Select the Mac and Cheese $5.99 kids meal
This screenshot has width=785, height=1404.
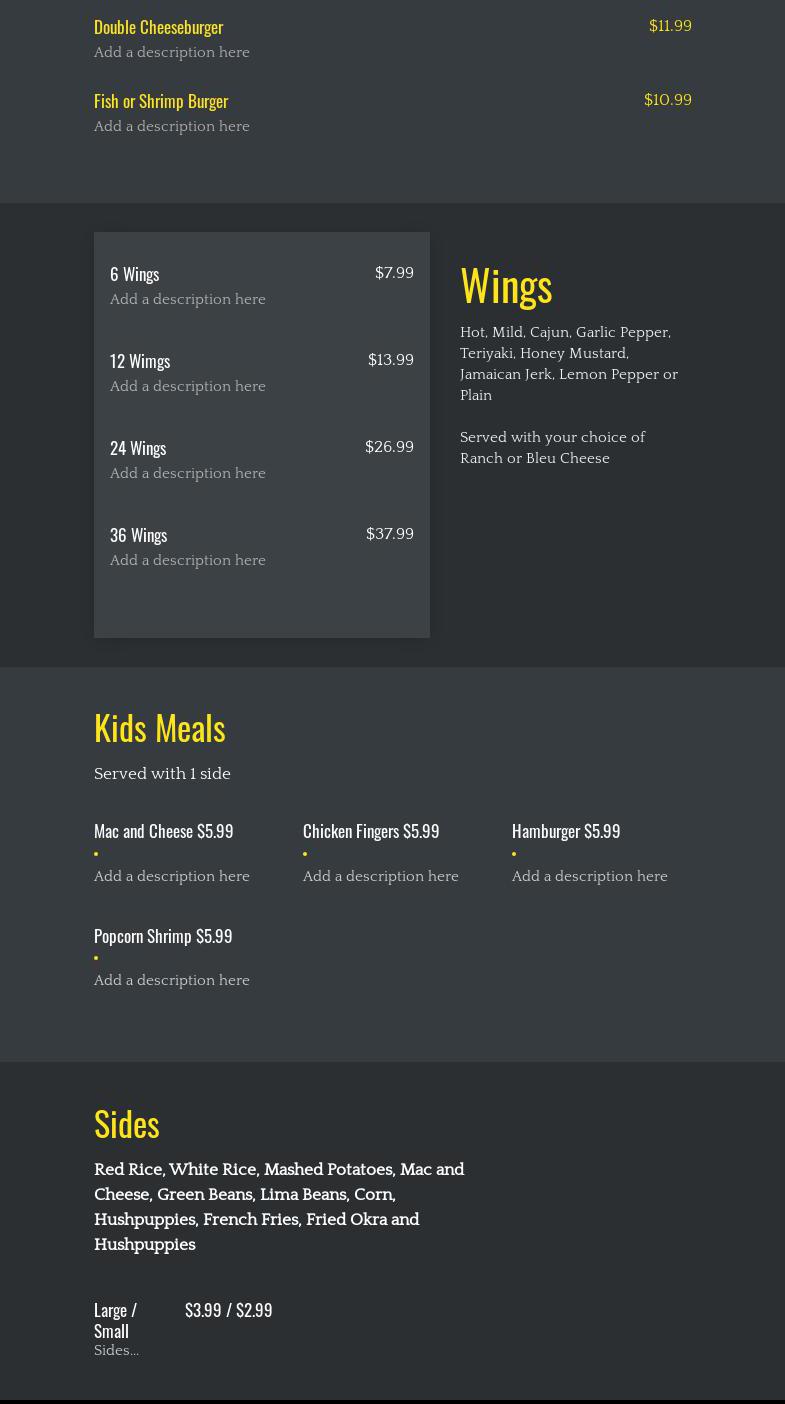(x=163, y=831)
